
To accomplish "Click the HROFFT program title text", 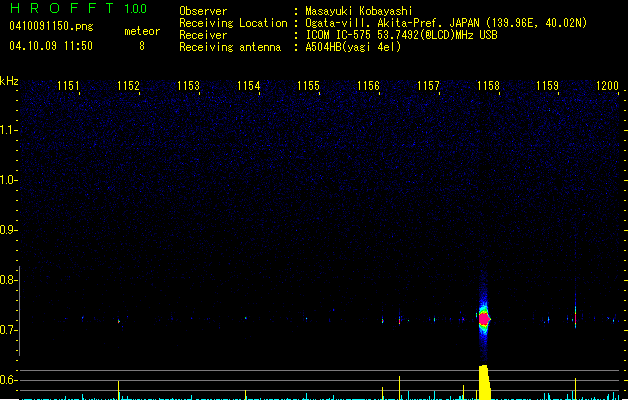I will point(61,9).
